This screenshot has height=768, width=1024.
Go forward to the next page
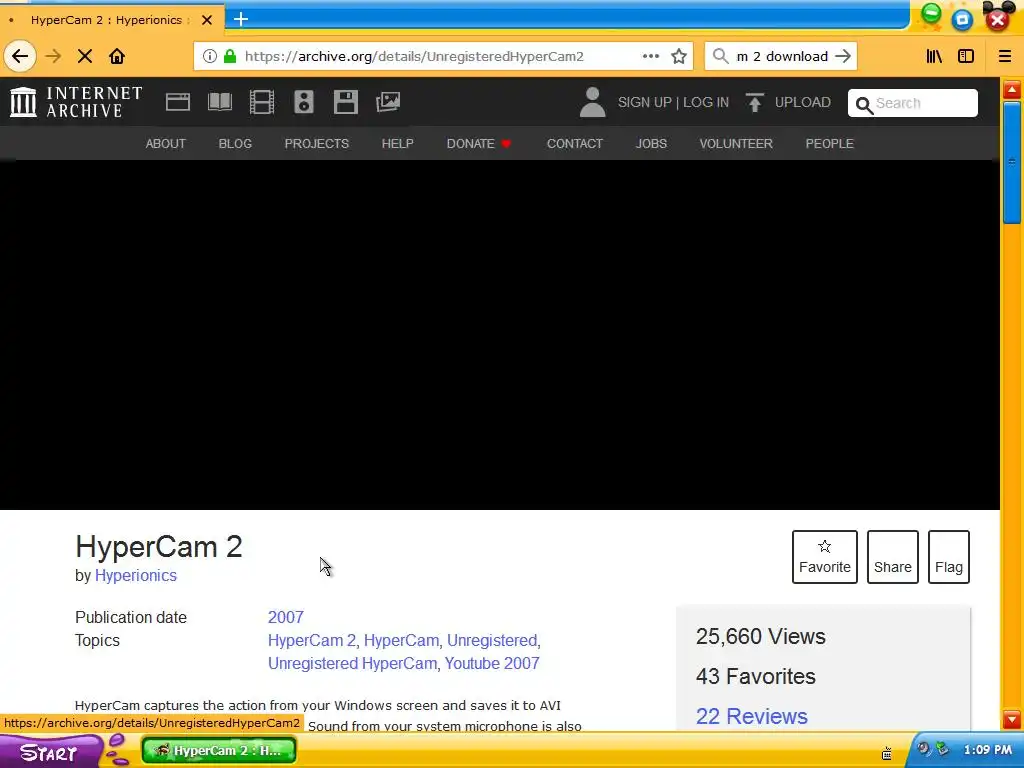point(53,56)
